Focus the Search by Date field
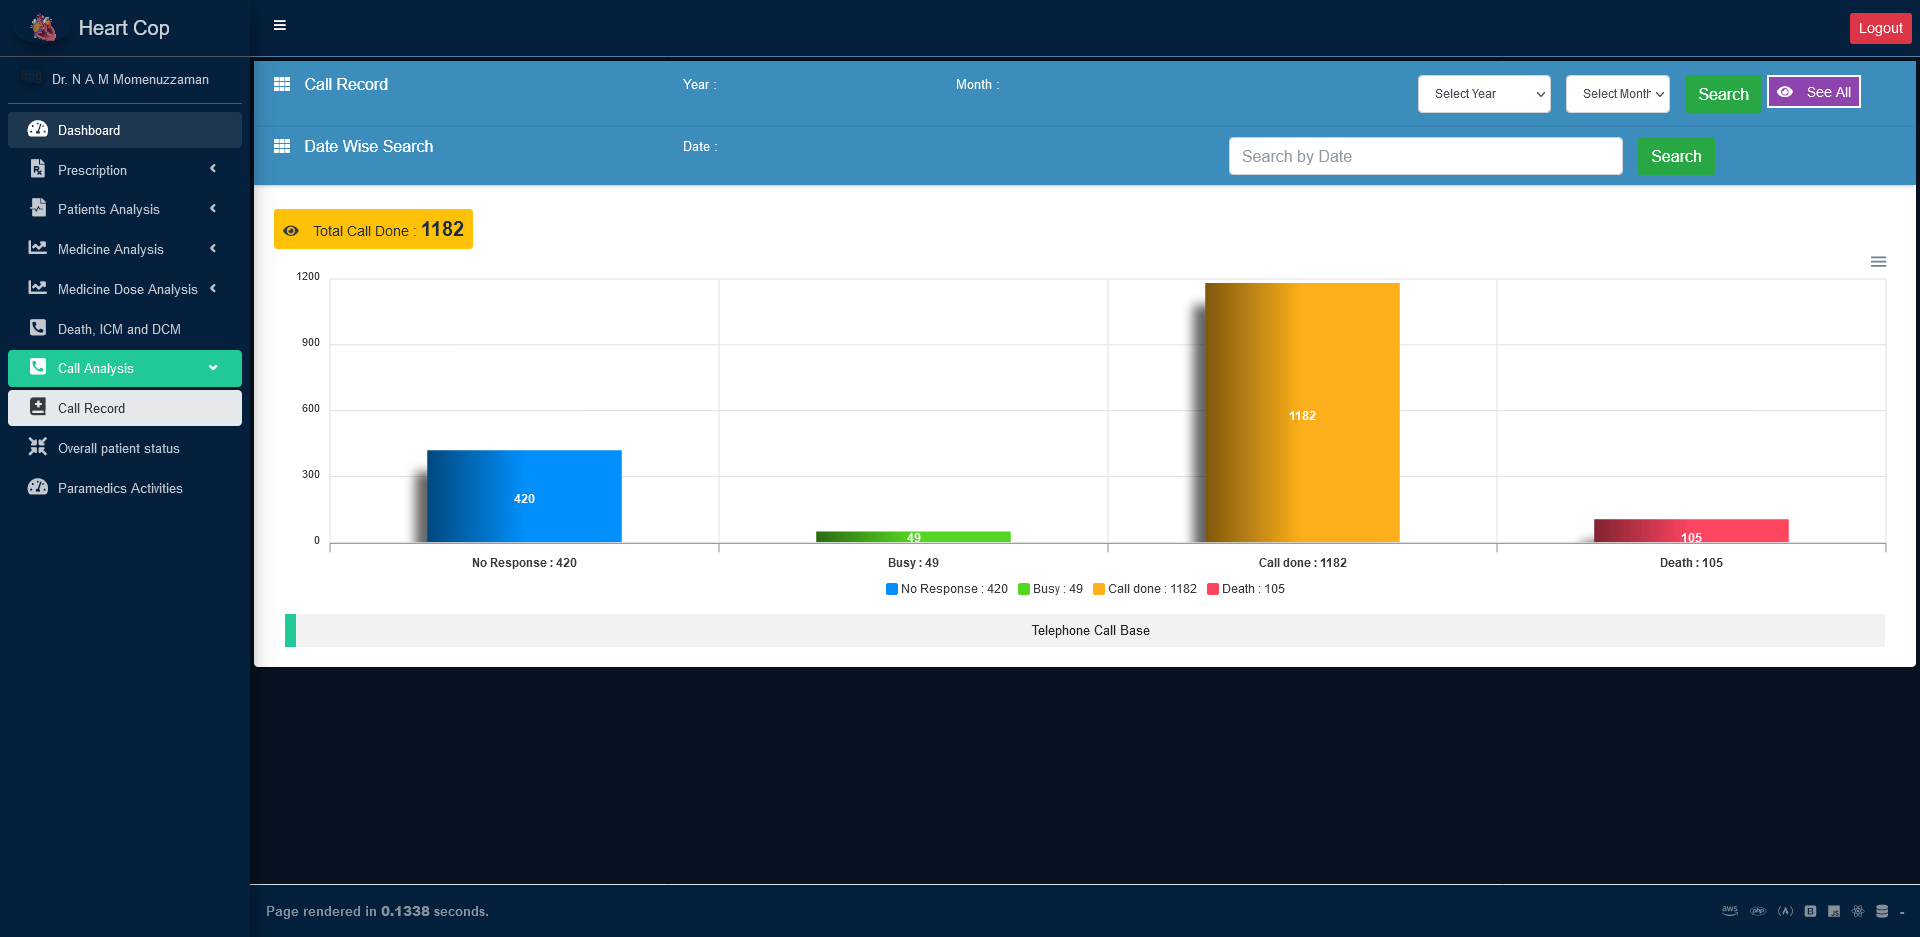 pos(1425,156)
